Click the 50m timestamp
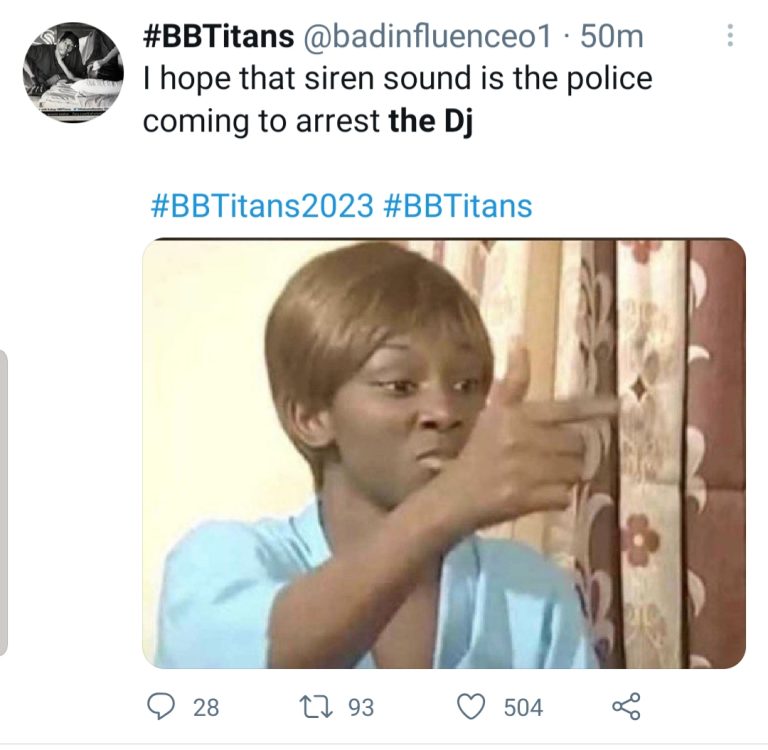 [x=612, y=36]
